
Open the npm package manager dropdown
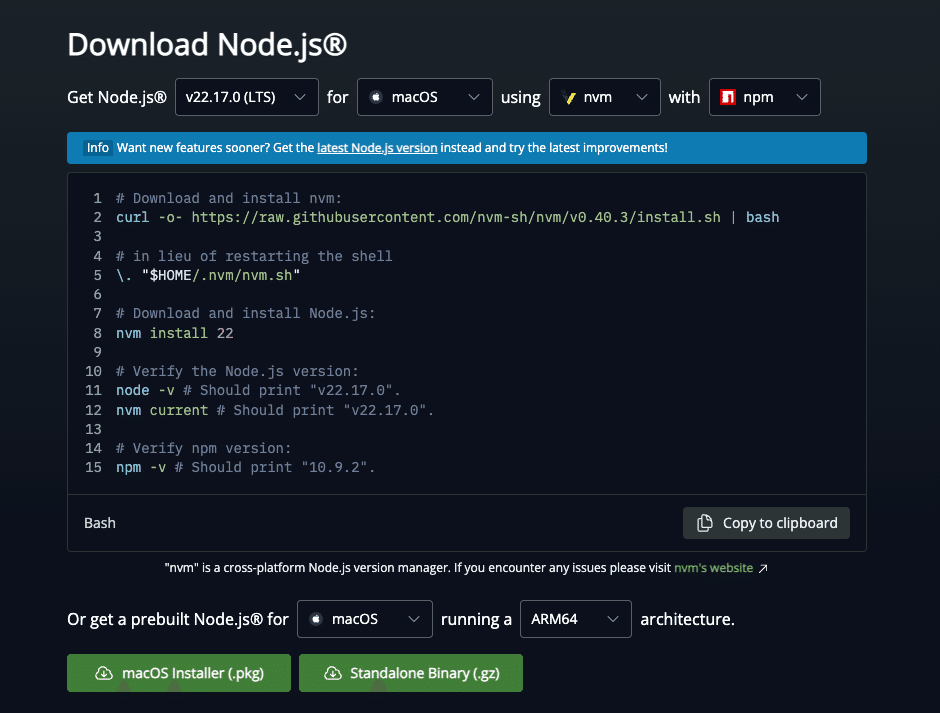click(x=764, y=97)
